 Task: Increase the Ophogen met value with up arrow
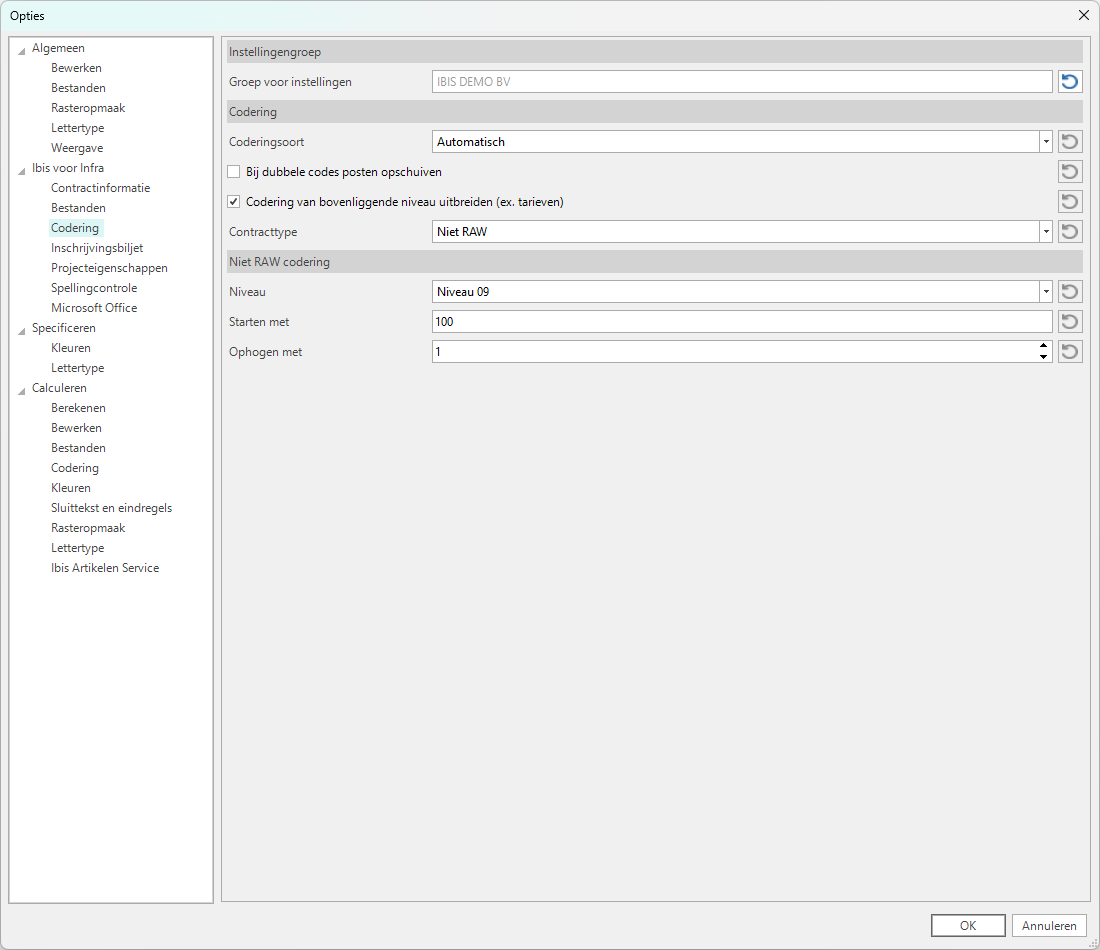coord(1044,347)
